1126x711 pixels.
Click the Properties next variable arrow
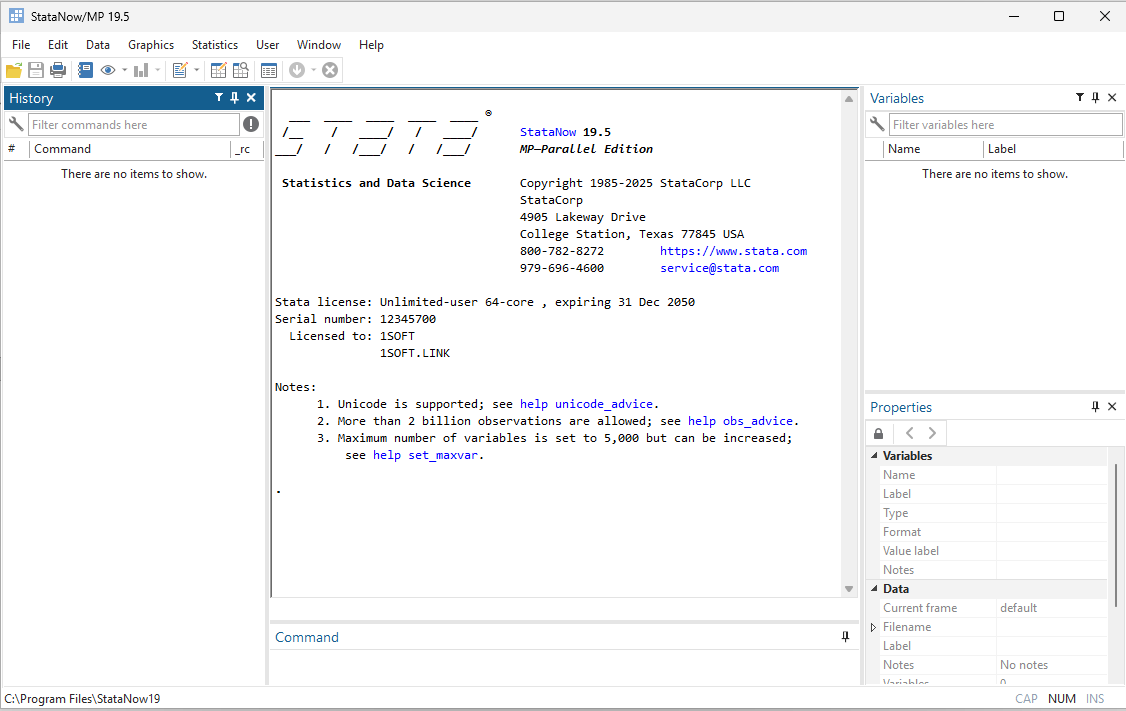(932, 433)
